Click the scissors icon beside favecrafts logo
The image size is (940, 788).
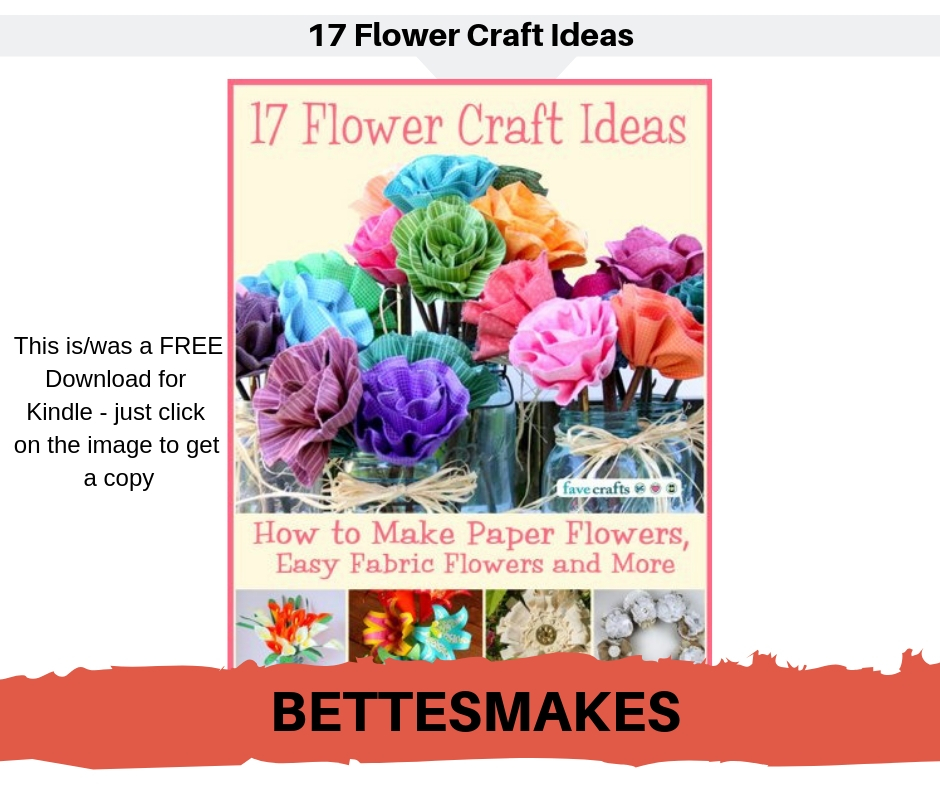[640, 488]
